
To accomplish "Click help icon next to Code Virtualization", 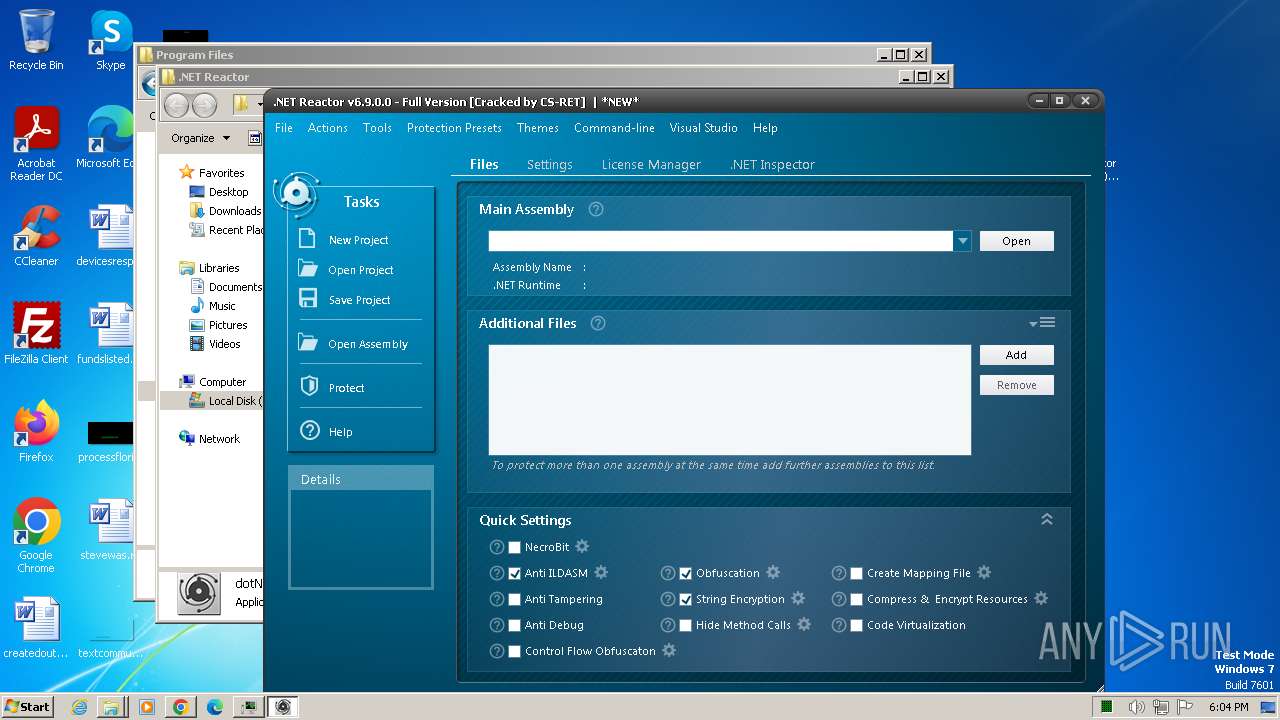I will [x=838, y=625].
